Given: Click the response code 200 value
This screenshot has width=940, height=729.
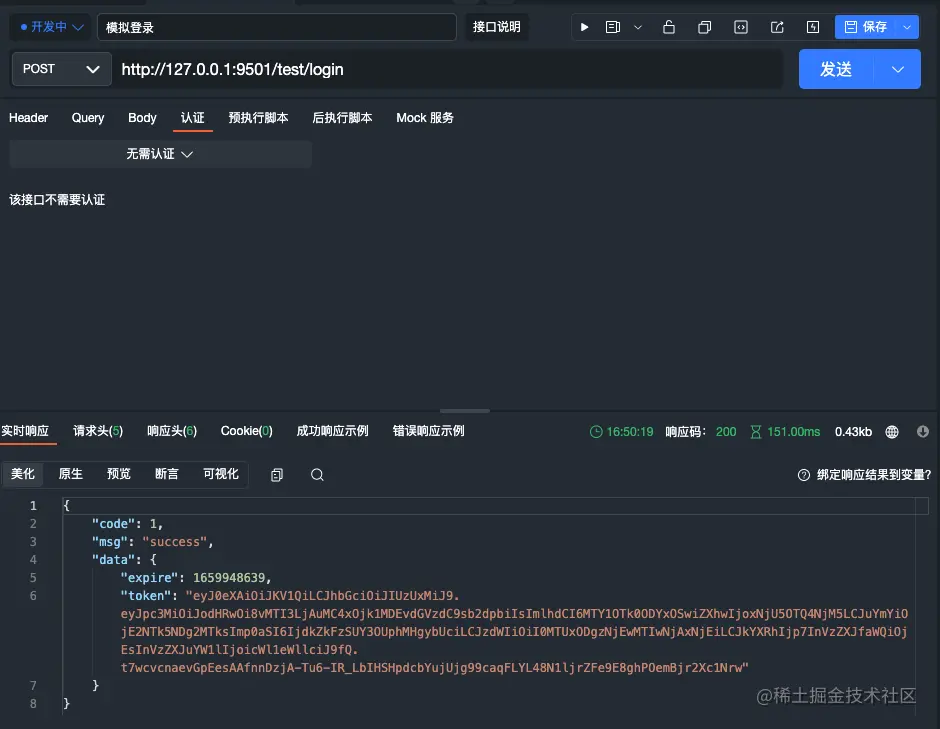Looking at the screenshot, I should tap(726, 432).
